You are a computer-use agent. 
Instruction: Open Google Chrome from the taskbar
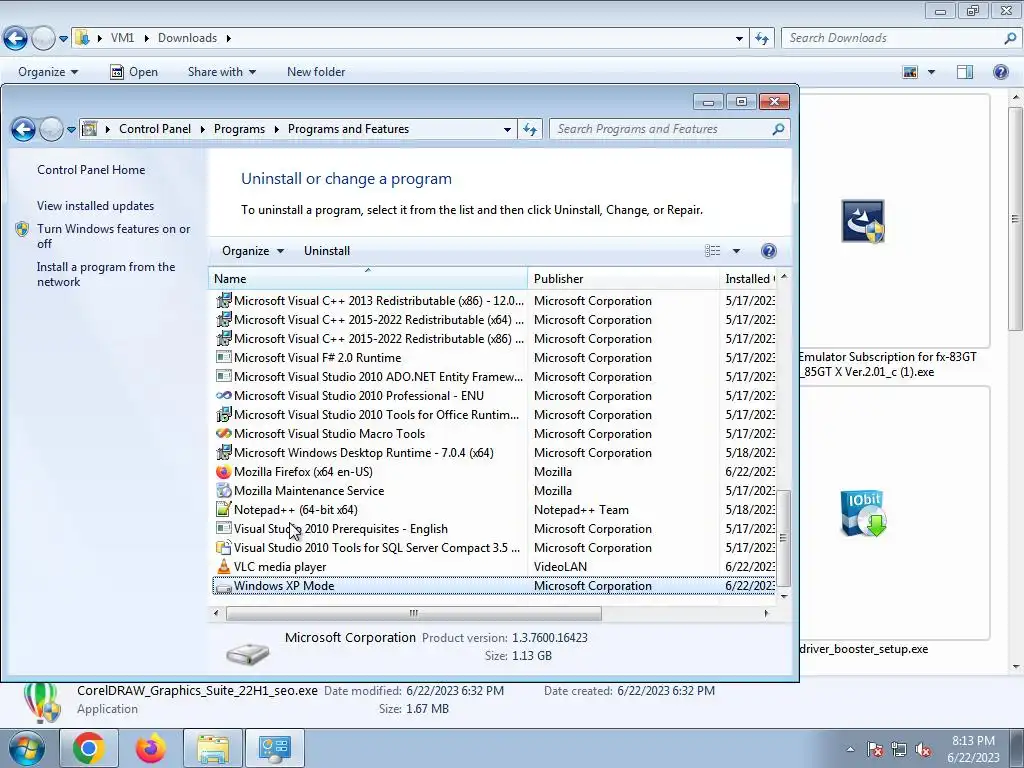[89, 748]
